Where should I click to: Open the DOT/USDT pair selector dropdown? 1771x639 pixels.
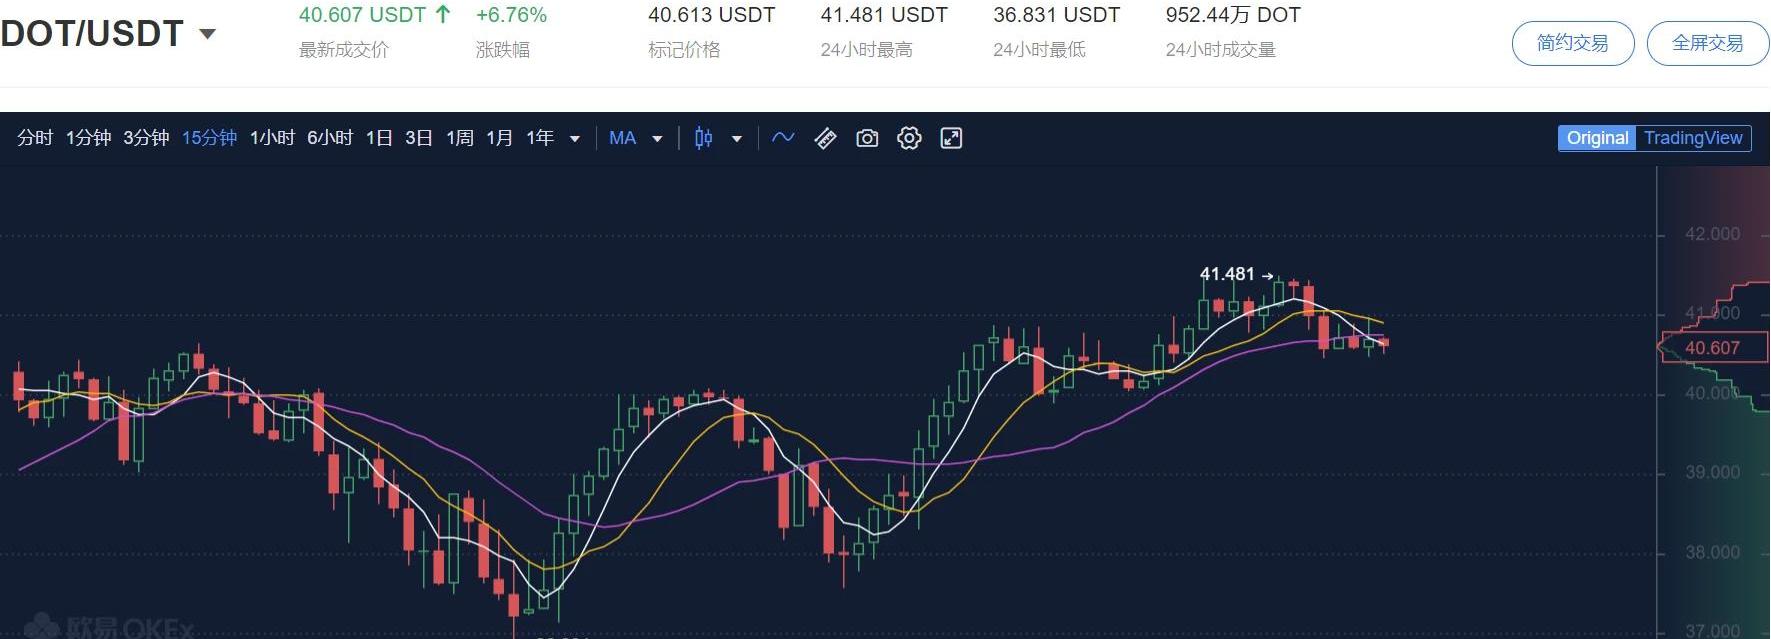[x=208, y=34]
